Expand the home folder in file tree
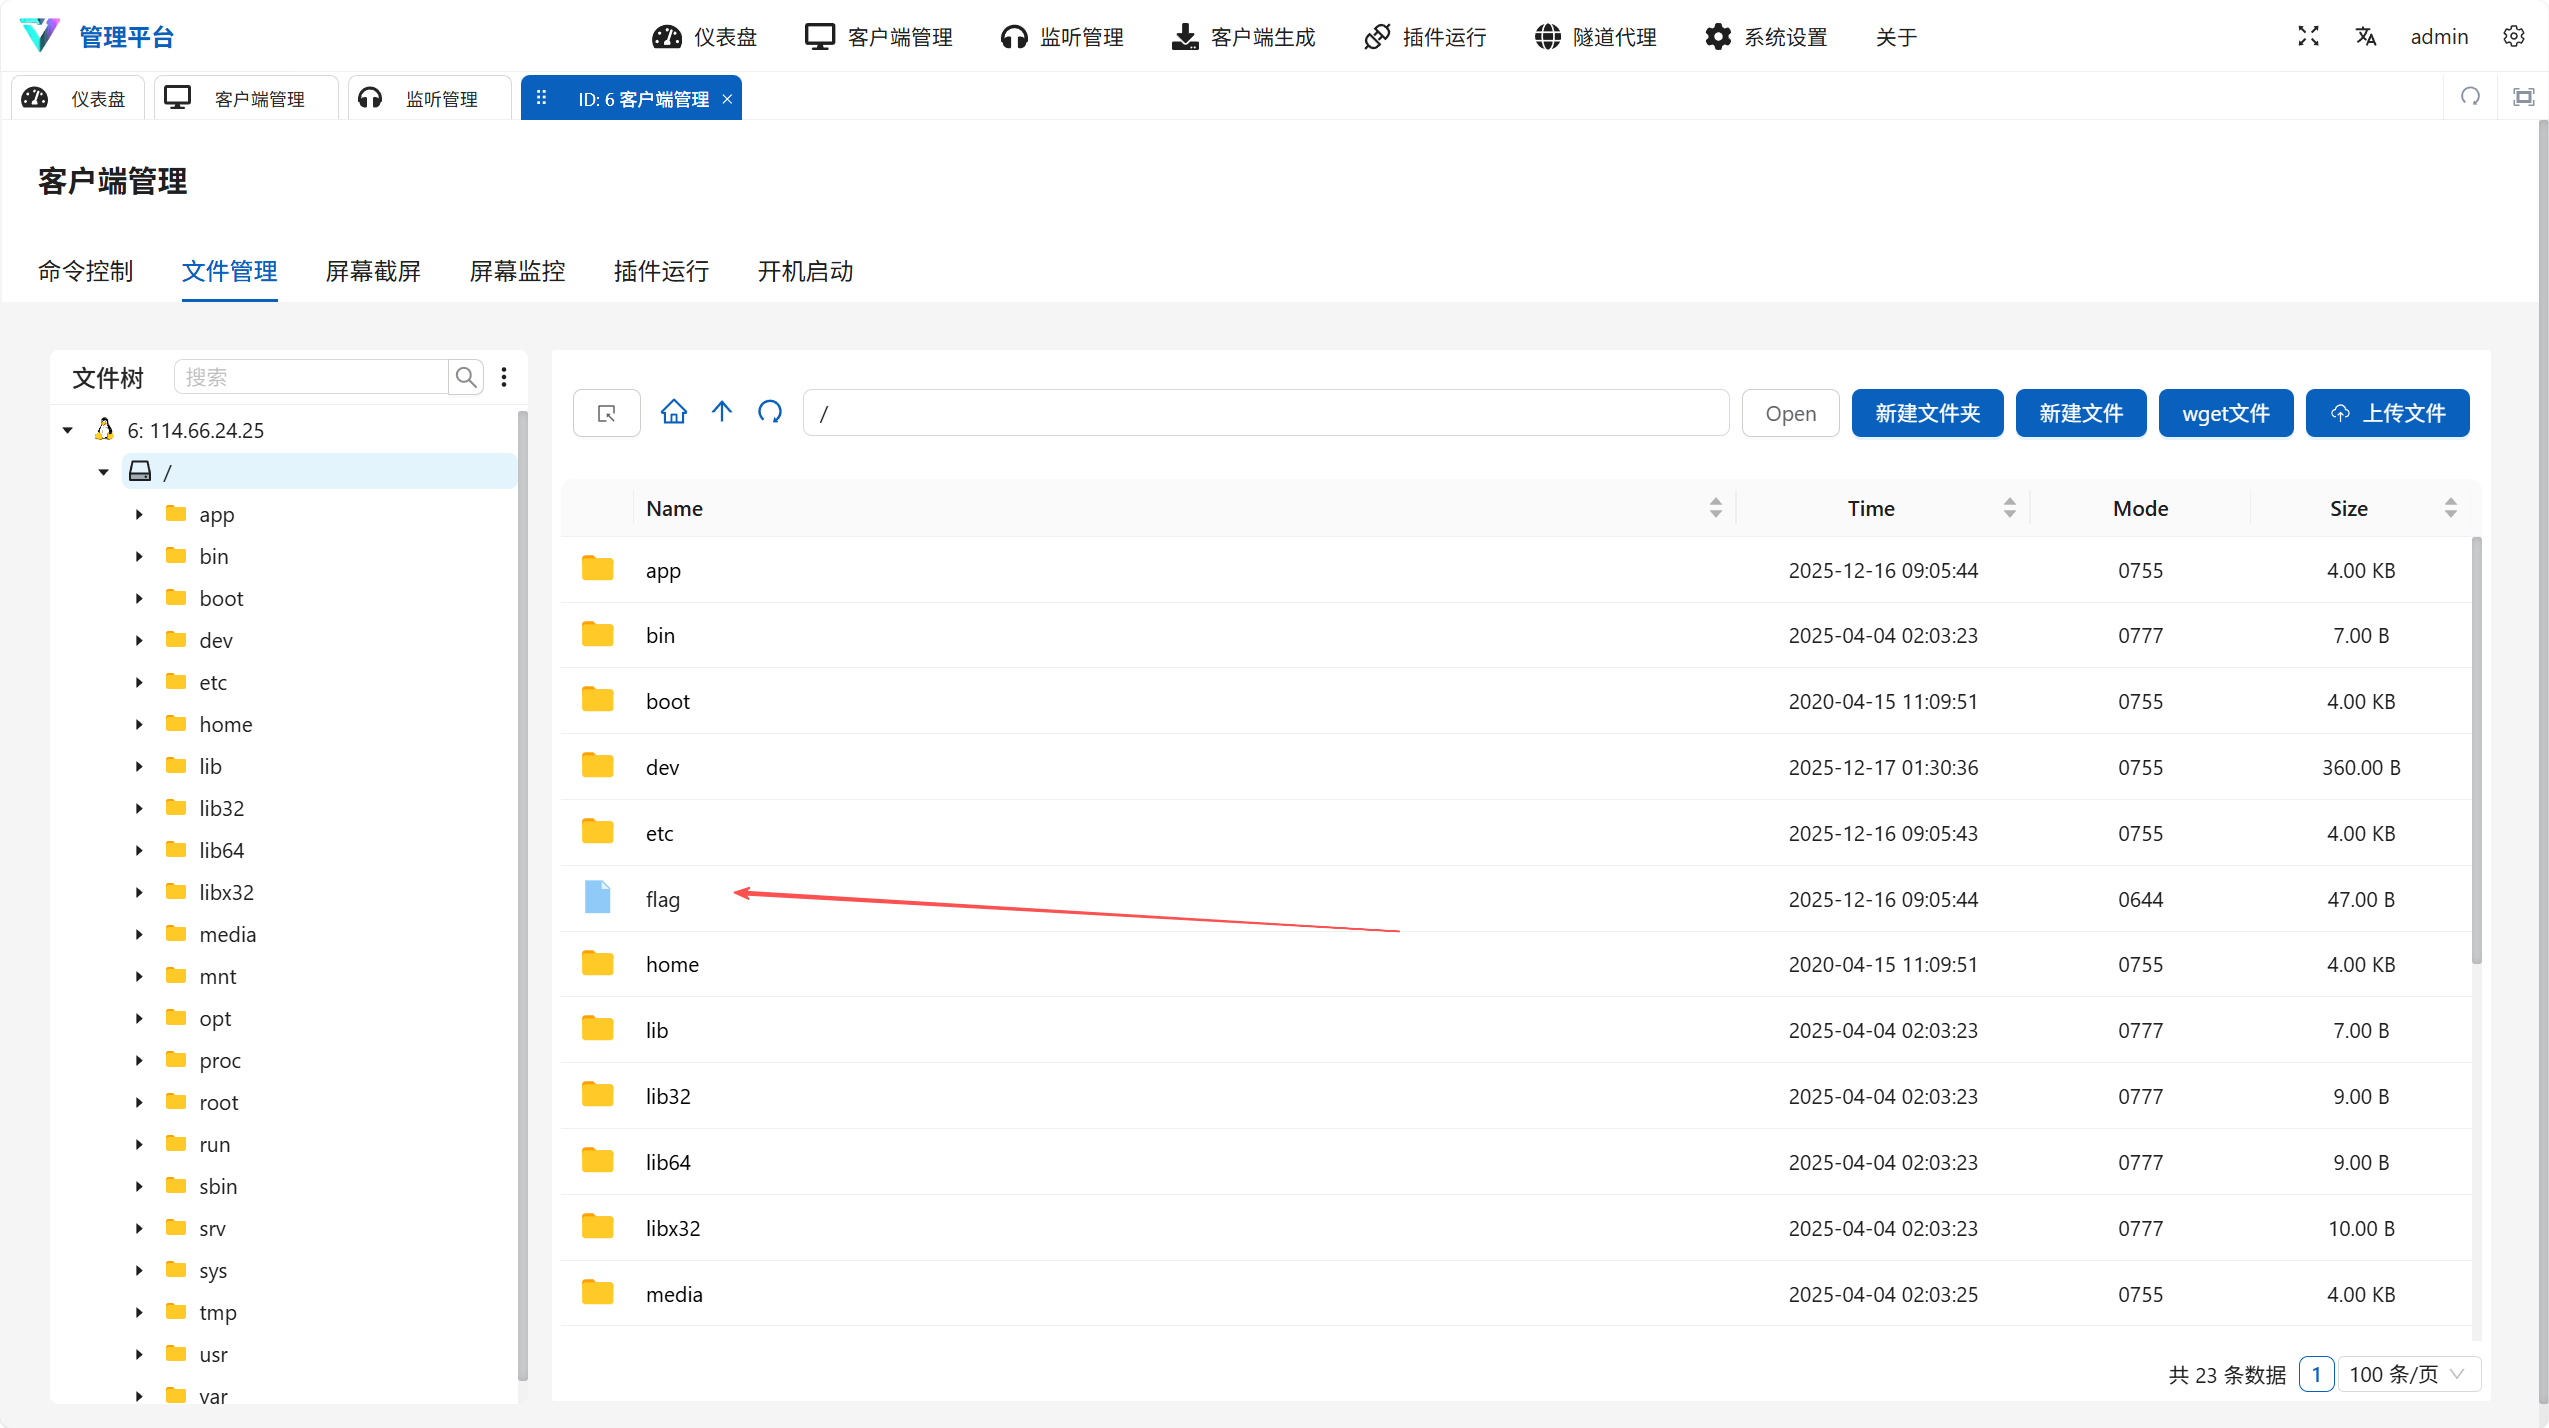This screenshot has width=2549, height=1428. (x=139, y=723)
